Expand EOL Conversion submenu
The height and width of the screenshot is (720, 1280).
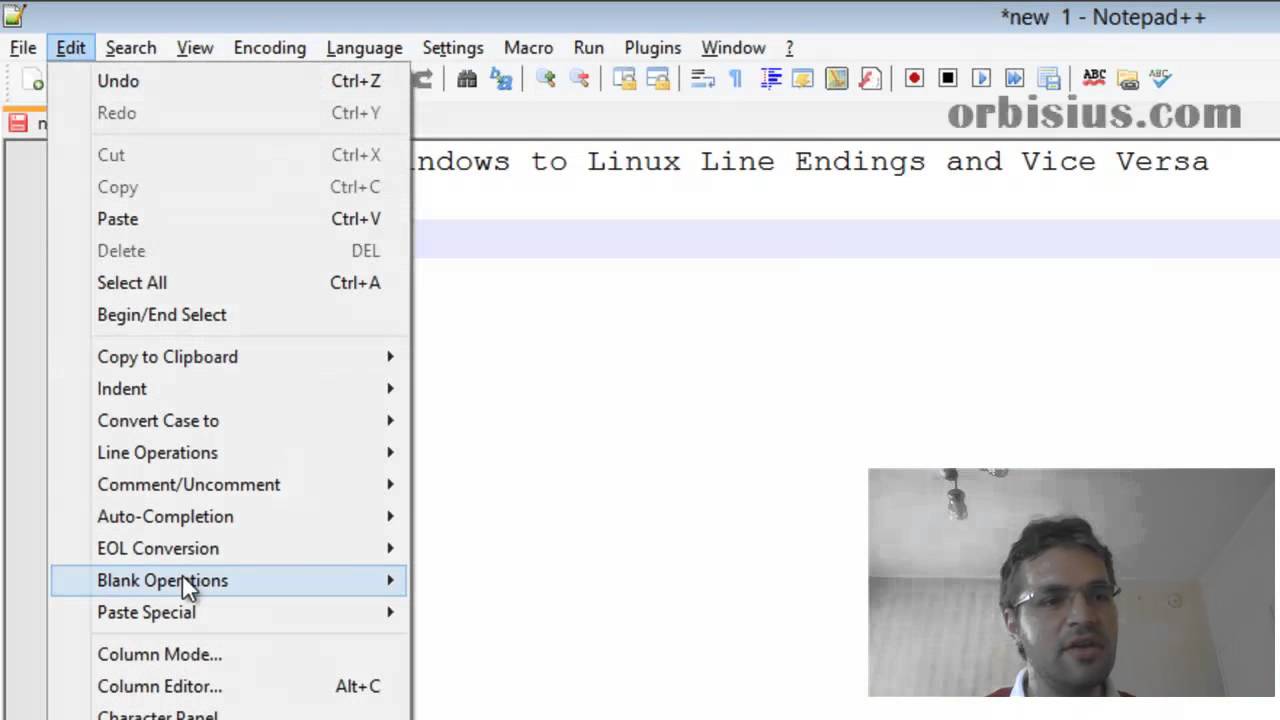click(229, 549)
